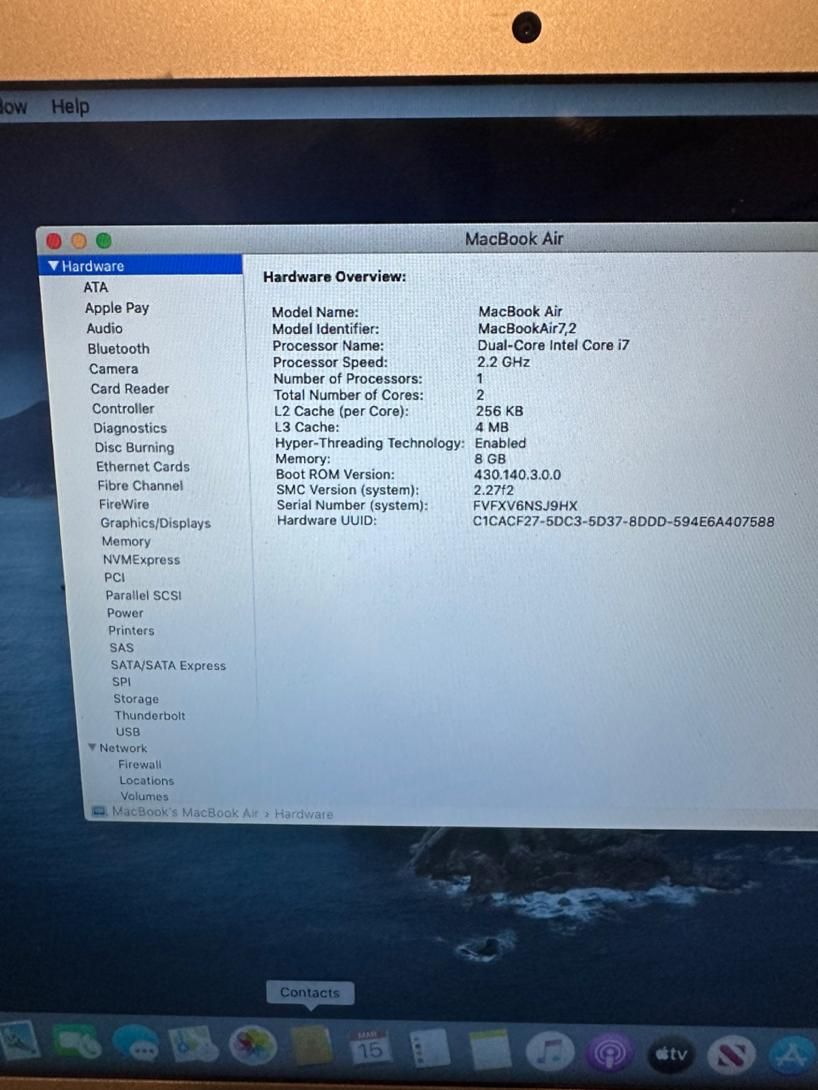Select Camera in the sidebar
Viewport: 818px width, 1090px height.
[113, 368]
